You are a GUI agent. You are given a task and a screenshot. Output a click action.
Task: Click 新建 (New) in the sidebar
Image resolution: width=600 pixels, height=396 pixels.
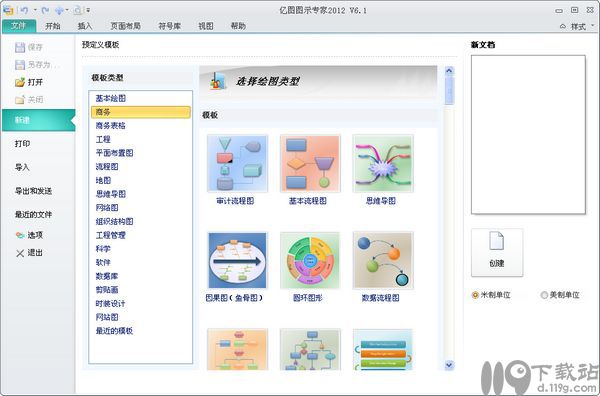click(x=38, y=120)
